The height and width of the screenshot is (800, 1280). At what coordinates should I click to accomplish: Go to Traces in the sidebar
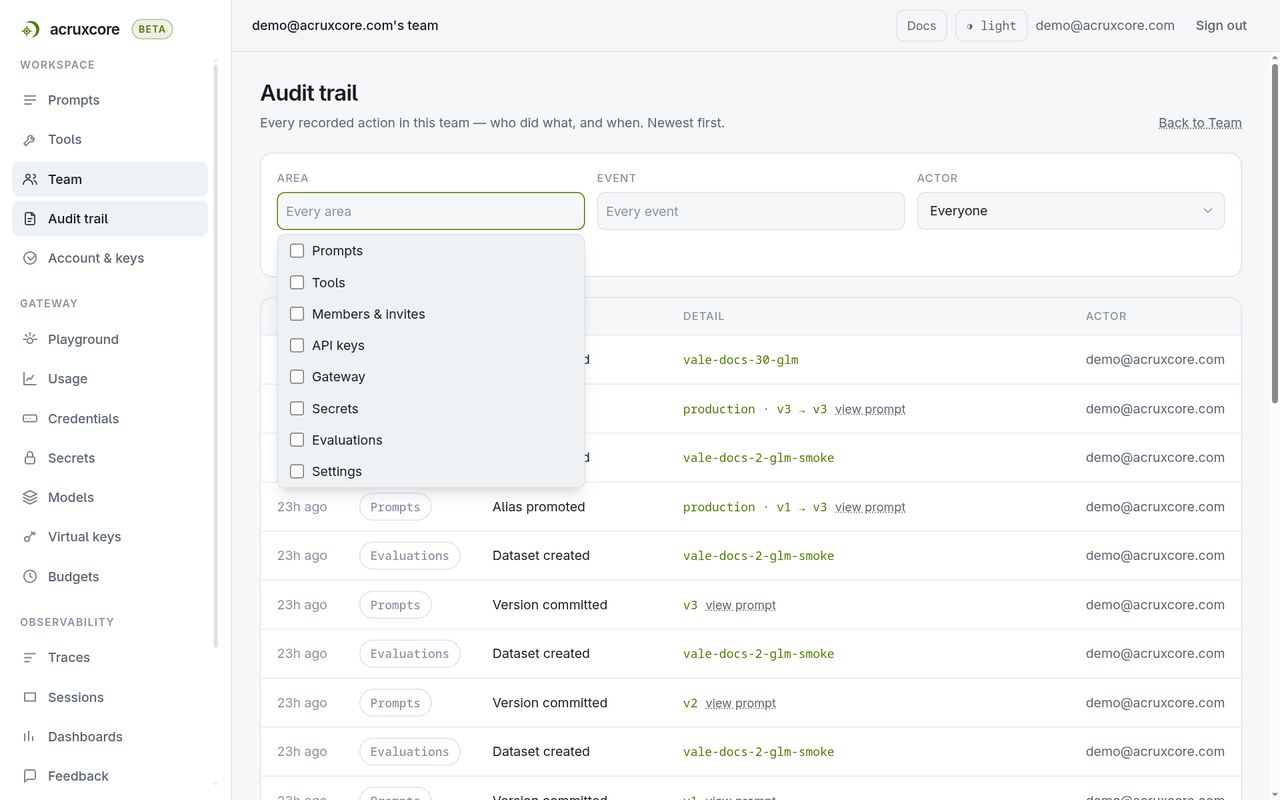110,657
